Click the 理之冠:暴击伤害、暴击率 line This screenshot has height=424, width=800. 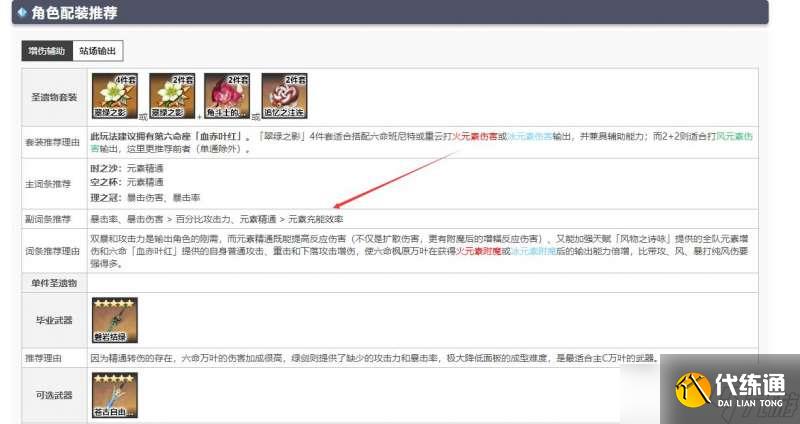145,197
